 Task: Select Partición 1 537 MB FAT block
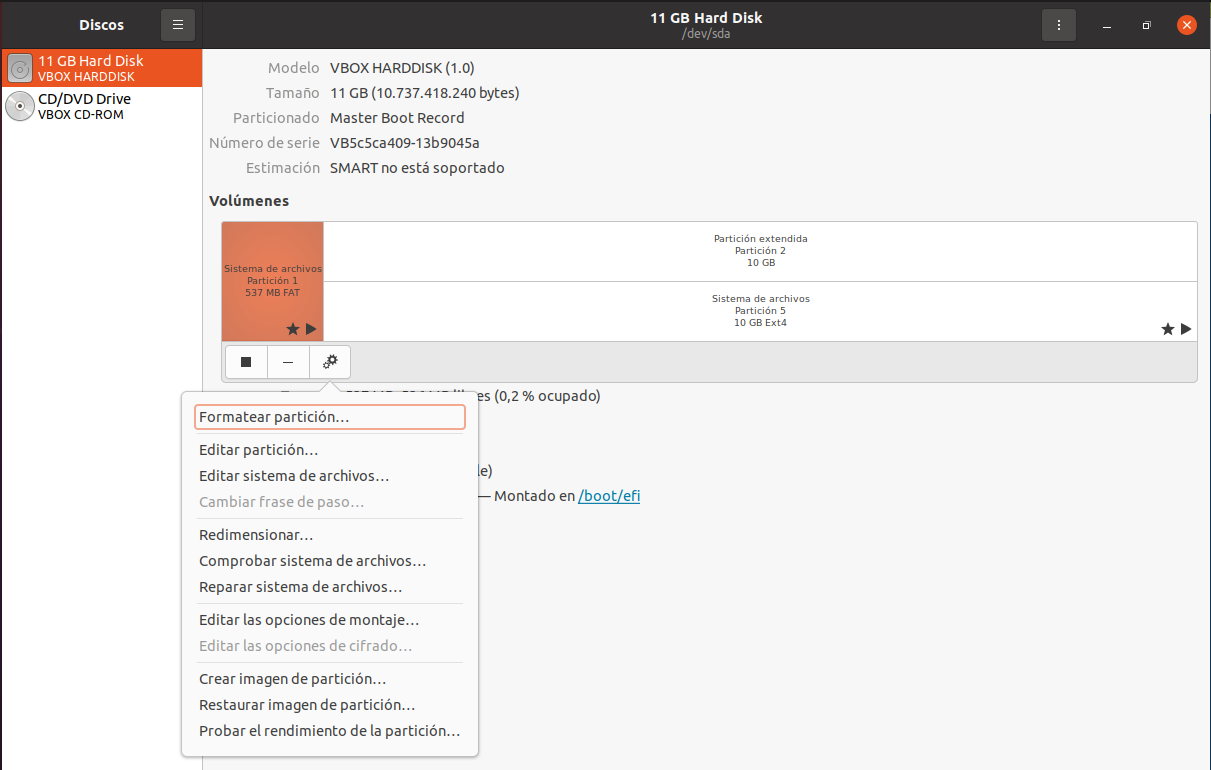click(x=273, y=280)
